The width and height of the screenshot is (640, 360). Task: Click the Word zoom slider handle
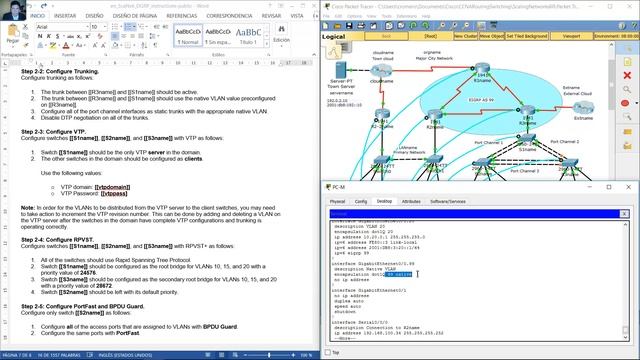[x=269, y=355]
